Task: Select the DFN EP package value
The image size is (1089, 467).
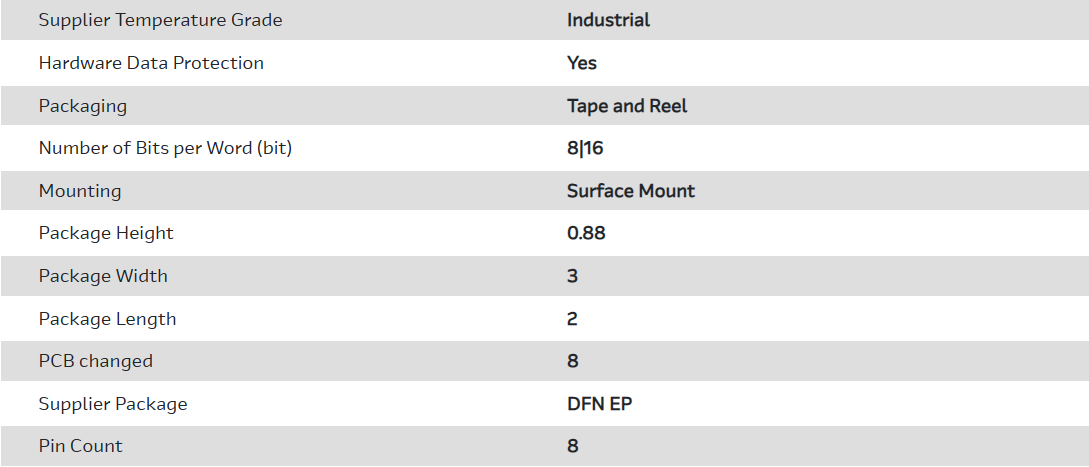Action: coord(599,404)
